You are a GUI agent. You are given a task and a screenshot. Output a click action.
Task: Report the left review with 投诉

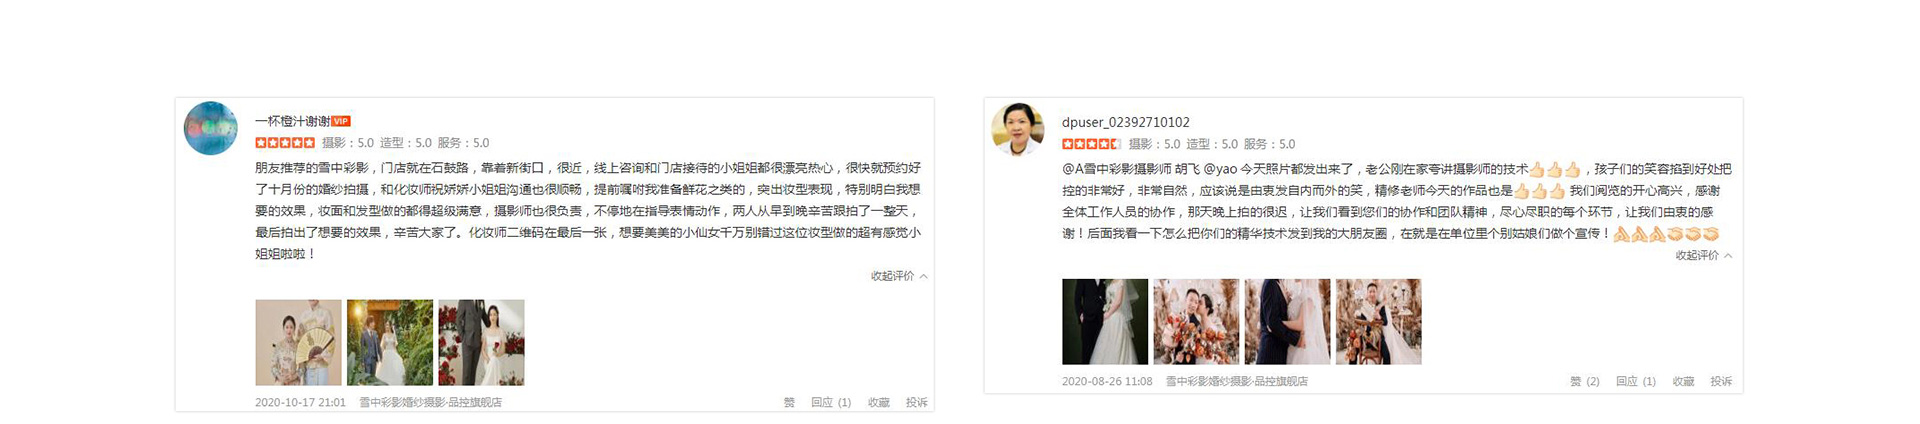click(x=917, y=403)
